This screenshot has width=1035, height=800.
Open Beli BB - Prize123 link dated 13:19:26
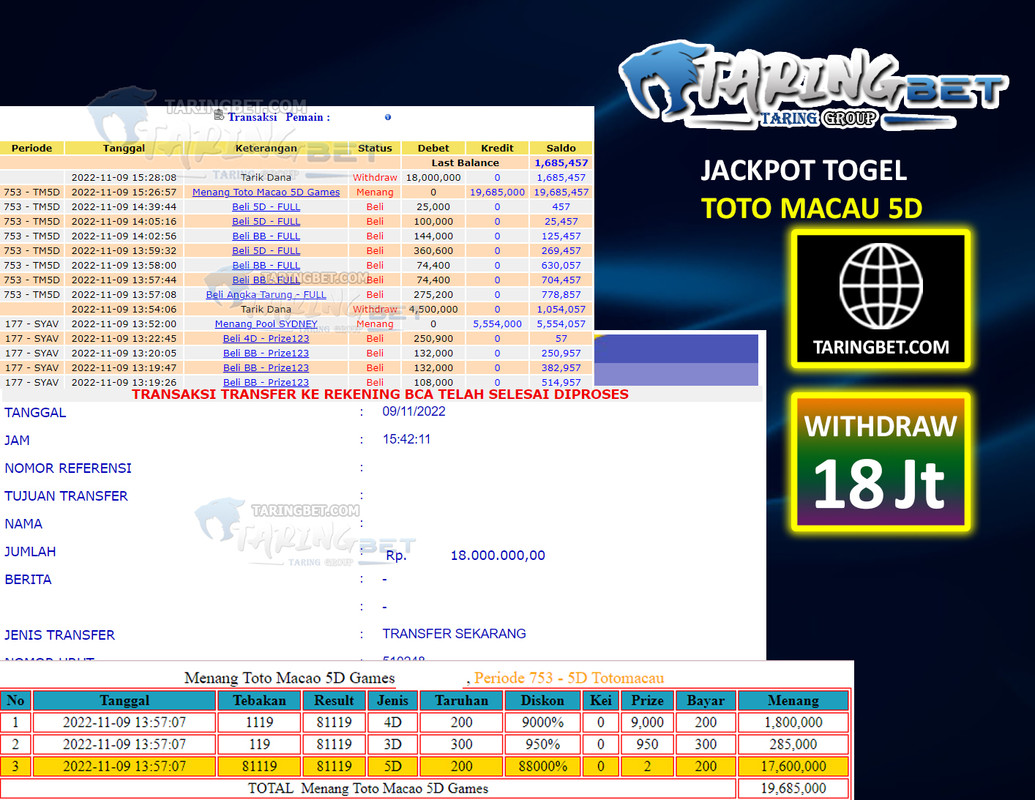coord(266,382)
